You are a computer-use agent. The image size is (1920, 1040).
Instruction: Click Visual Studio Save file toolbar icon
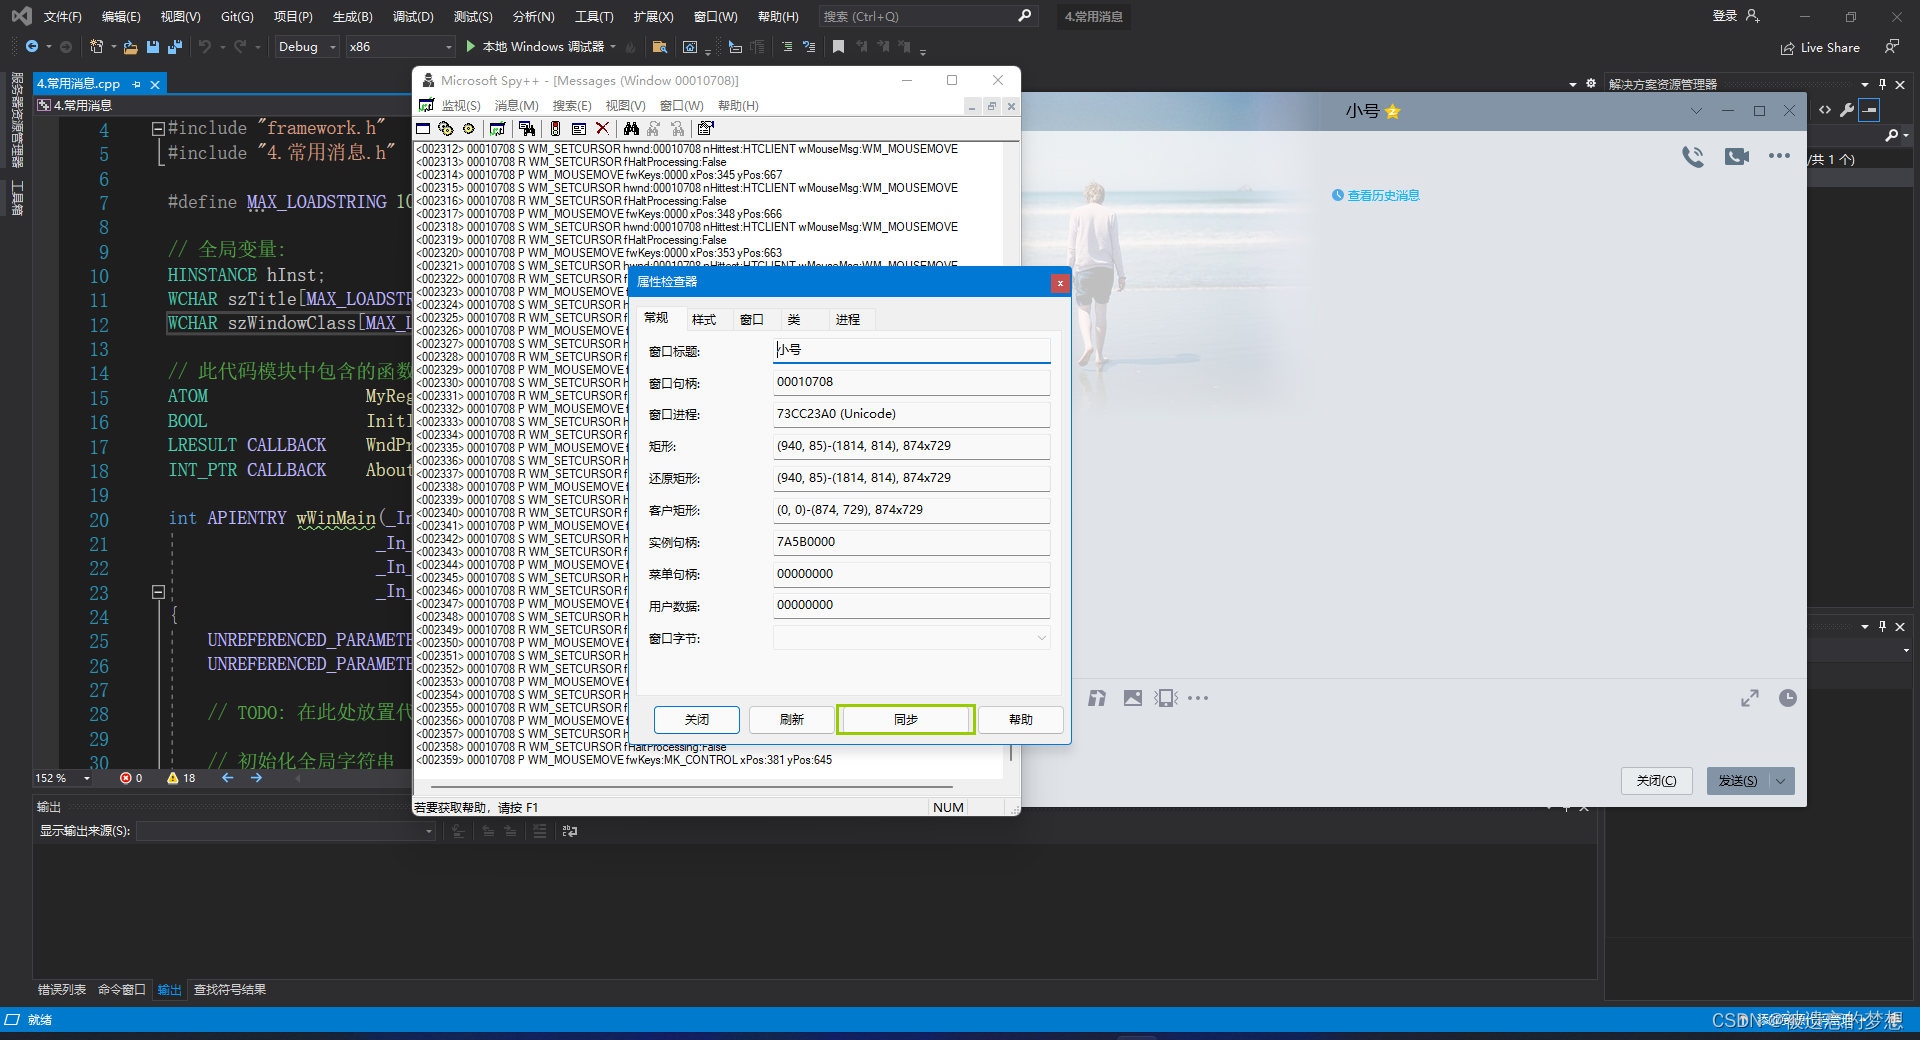tap(153, 47)
